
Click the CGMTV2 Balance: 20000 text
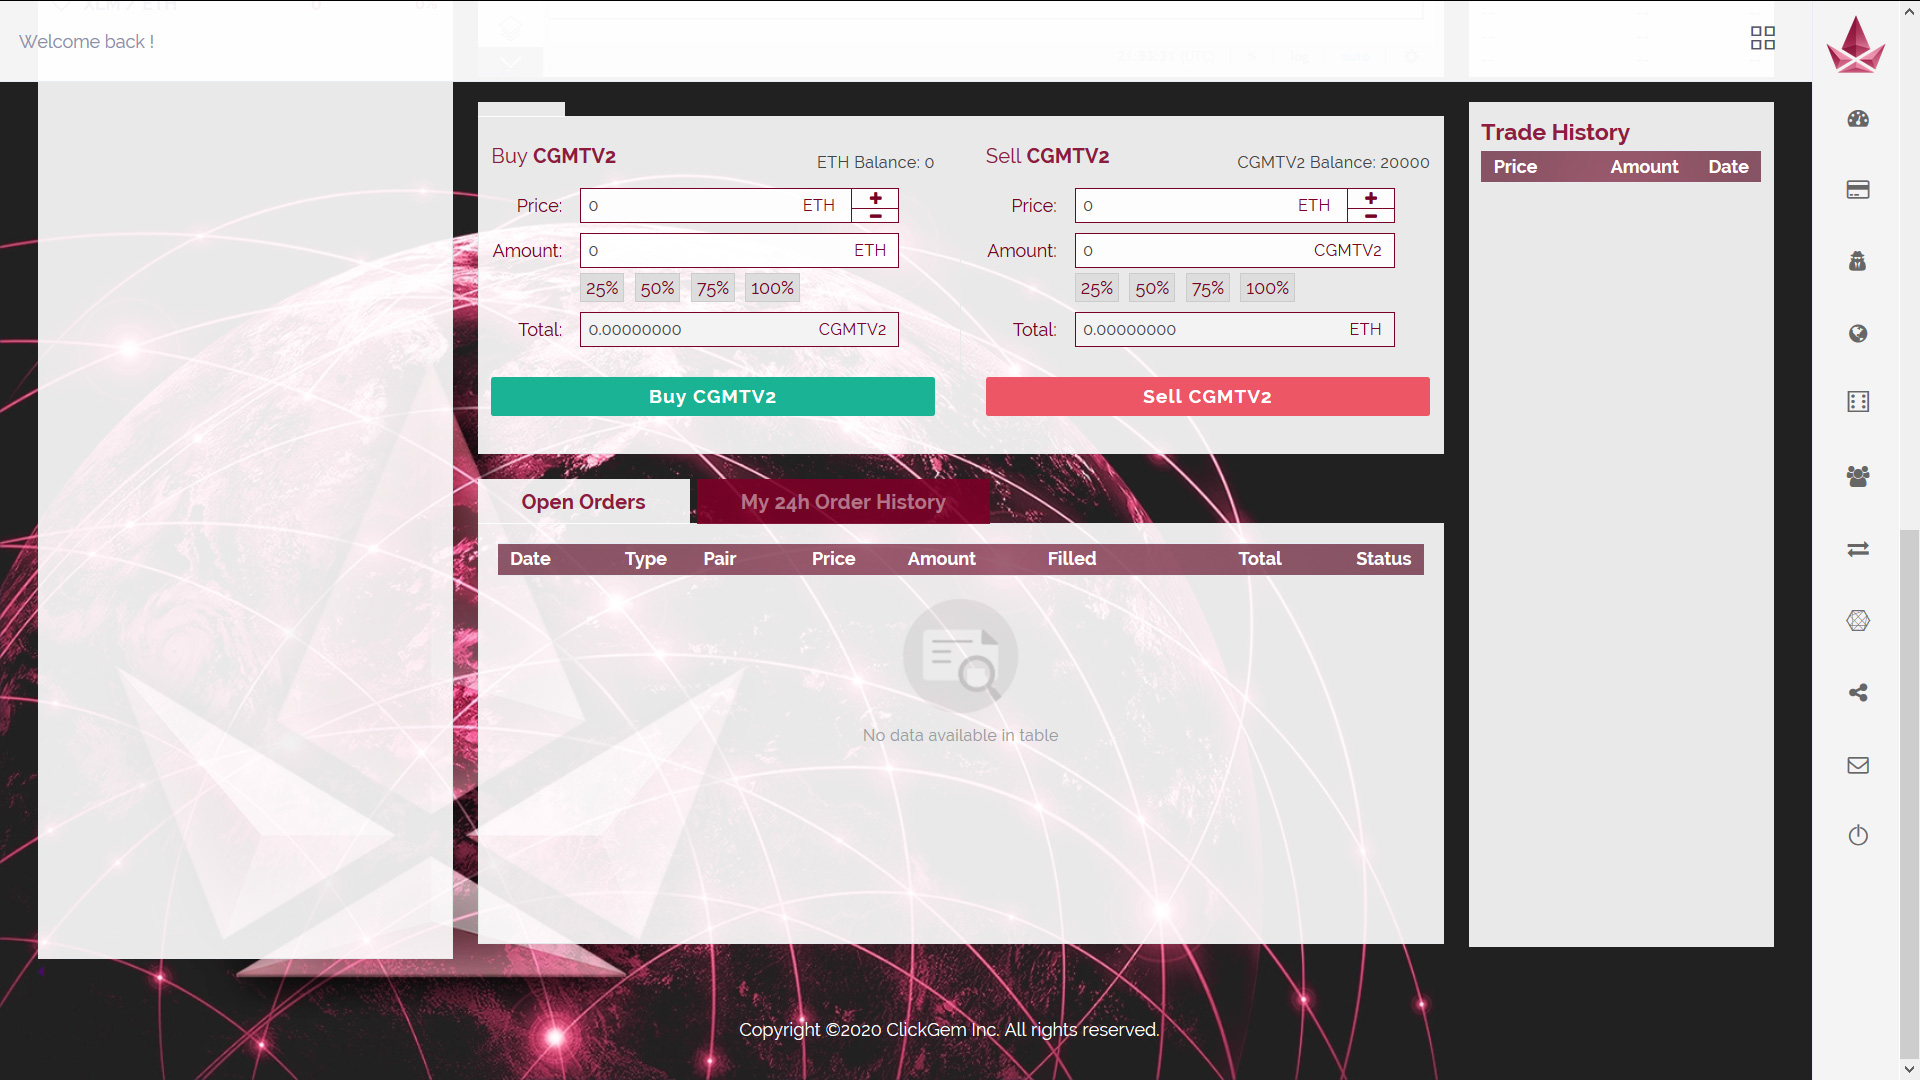tap(1333, 162)
